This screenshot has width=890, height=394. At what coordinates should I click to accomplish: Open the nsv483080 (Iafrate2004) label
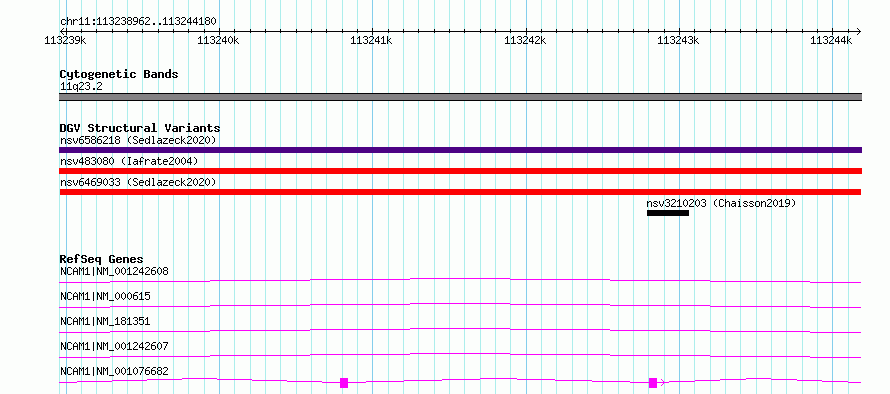coord(129,161)
